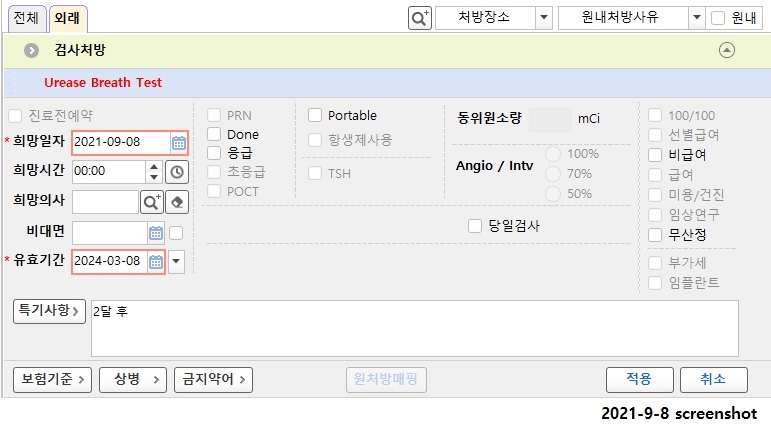Screen dimensions: 771x425
Task: Check the 응급 option
Action: (214, 153)
